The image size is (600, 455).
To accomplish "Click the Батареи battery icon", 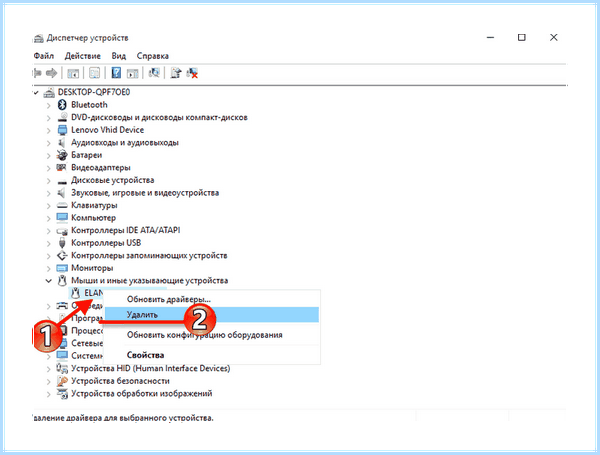I will click(x=62, y=155).
